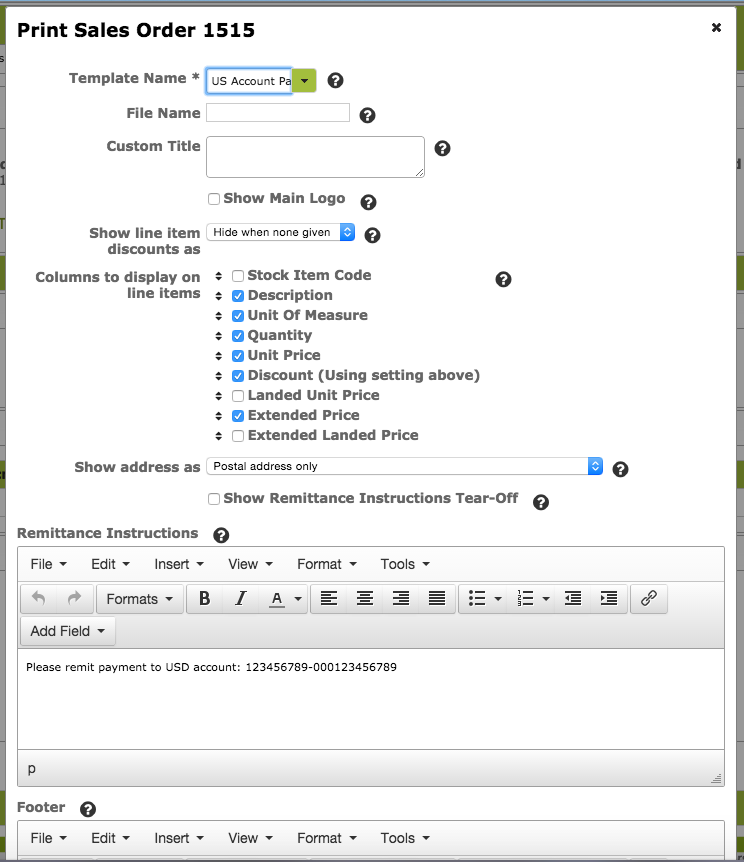Enable Show Remittance Instructions Tear-Off
Viewport: 744px width, 862px height.
tap(214, 499)
